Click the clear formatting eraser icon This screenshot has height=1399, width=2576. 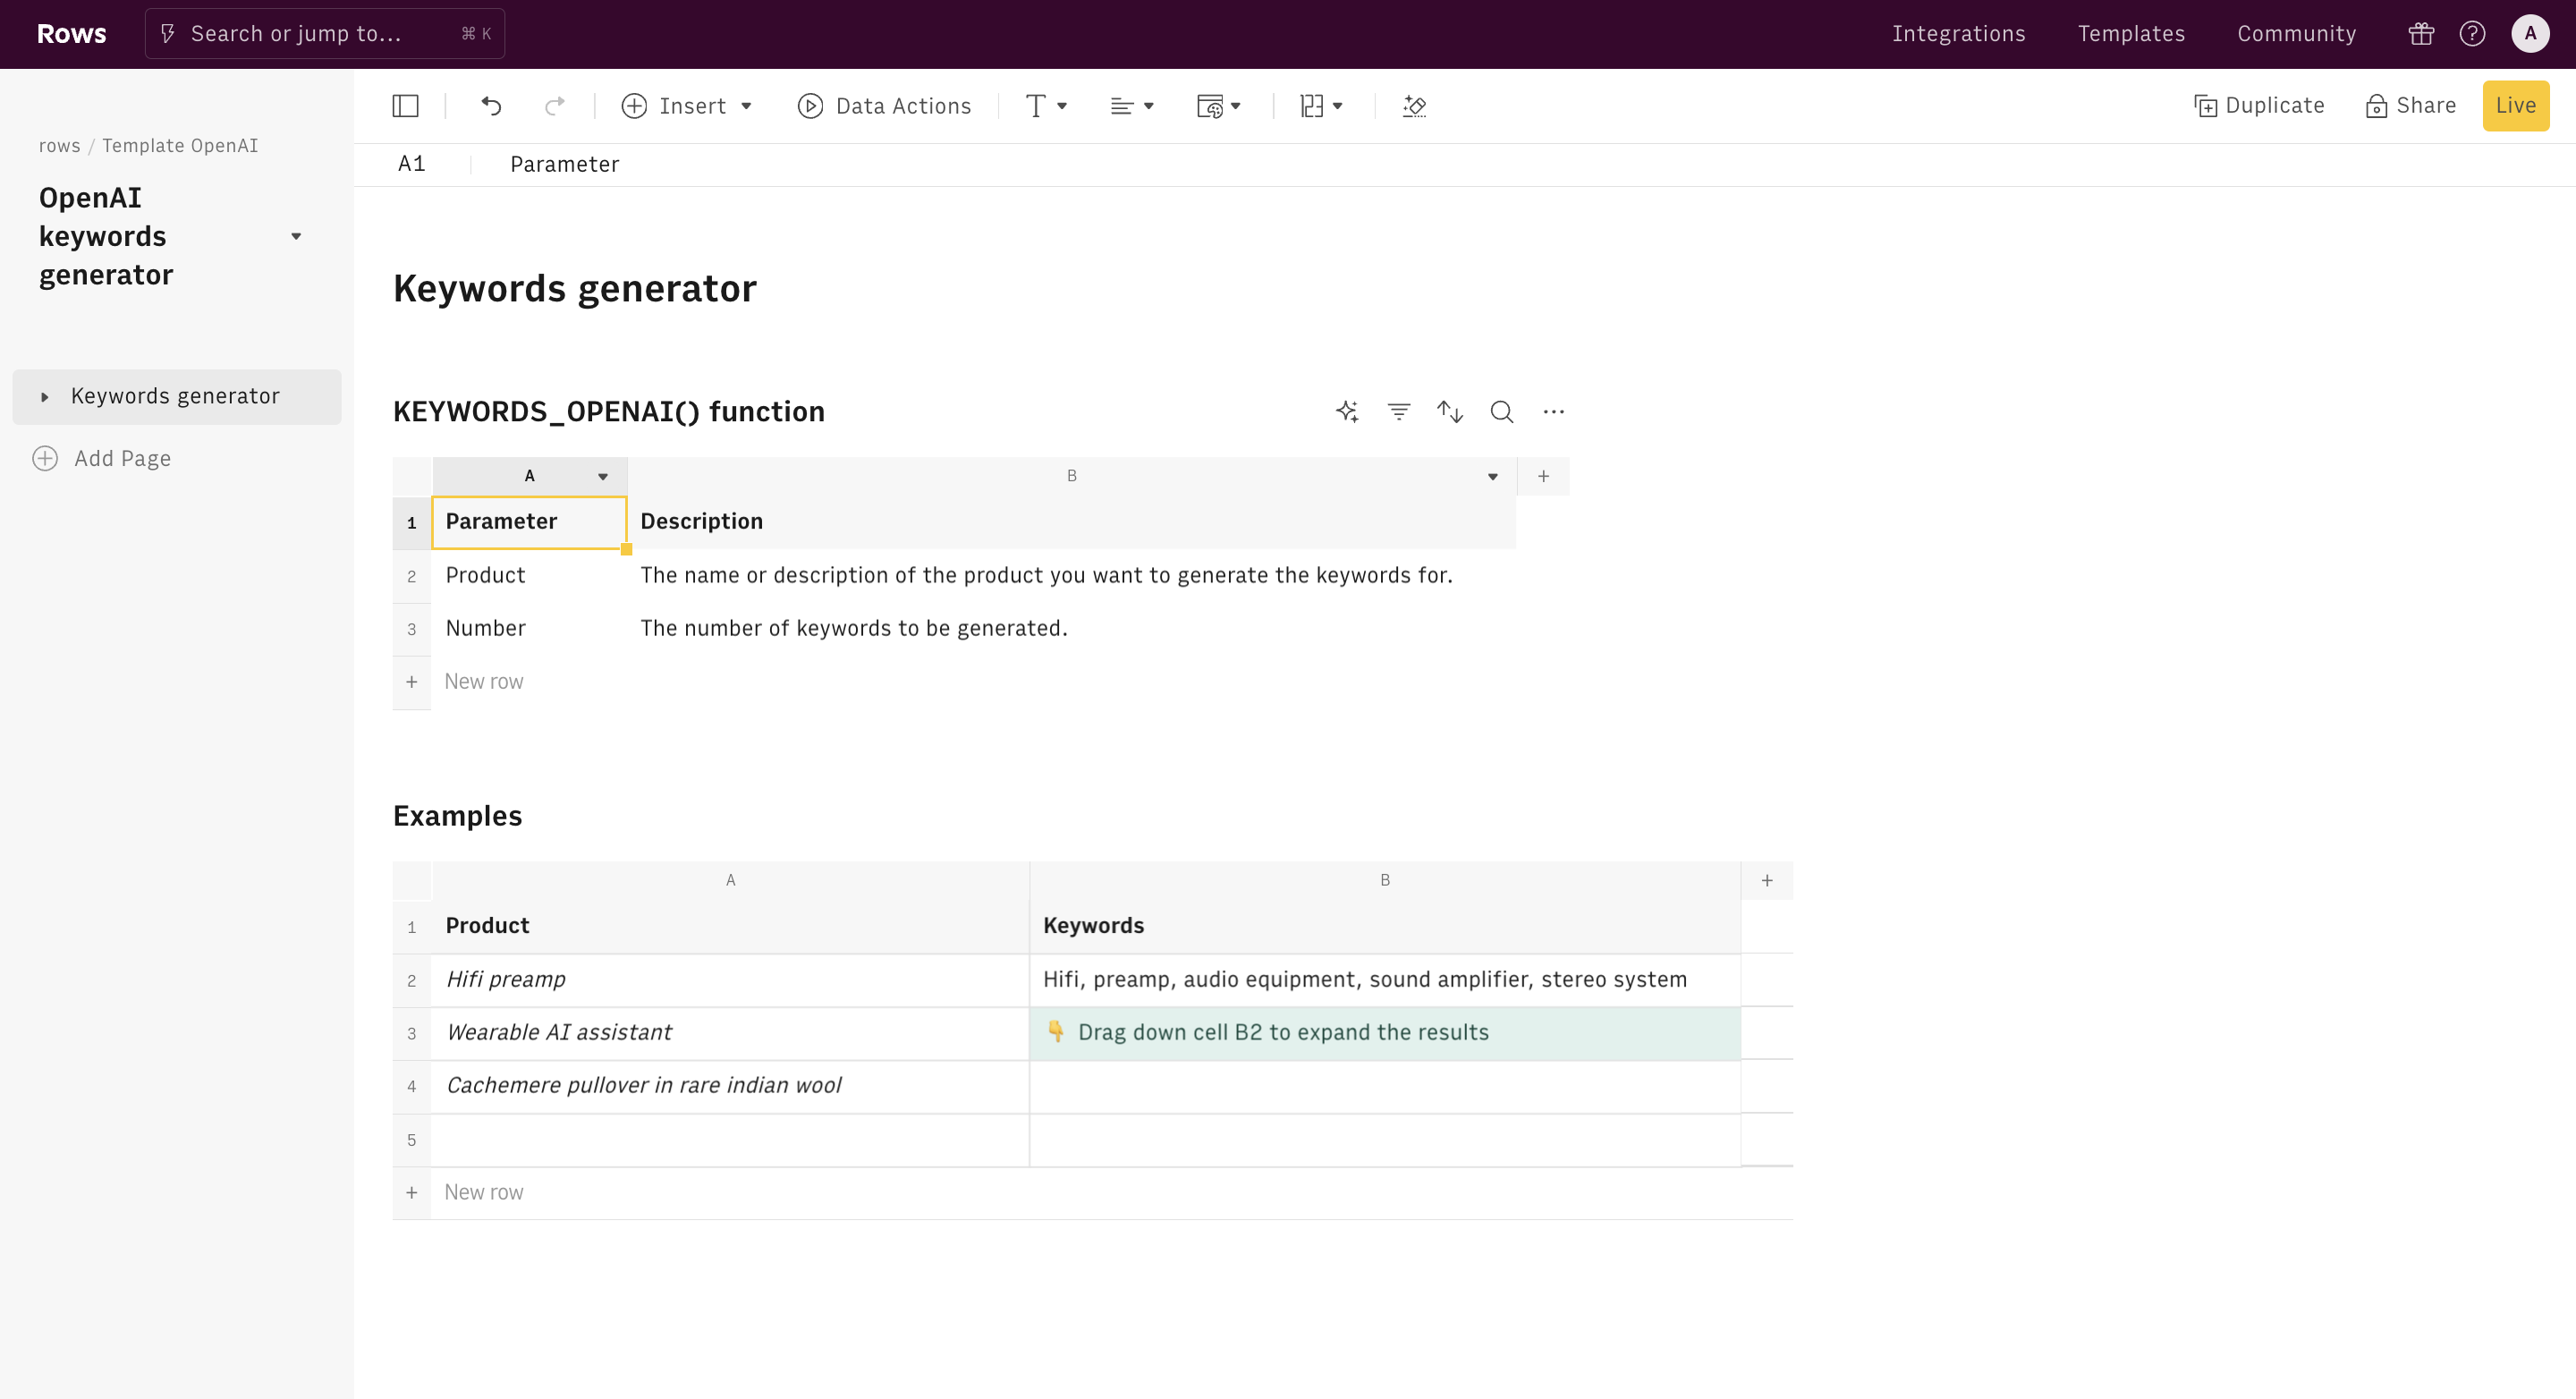[1414, 106]
